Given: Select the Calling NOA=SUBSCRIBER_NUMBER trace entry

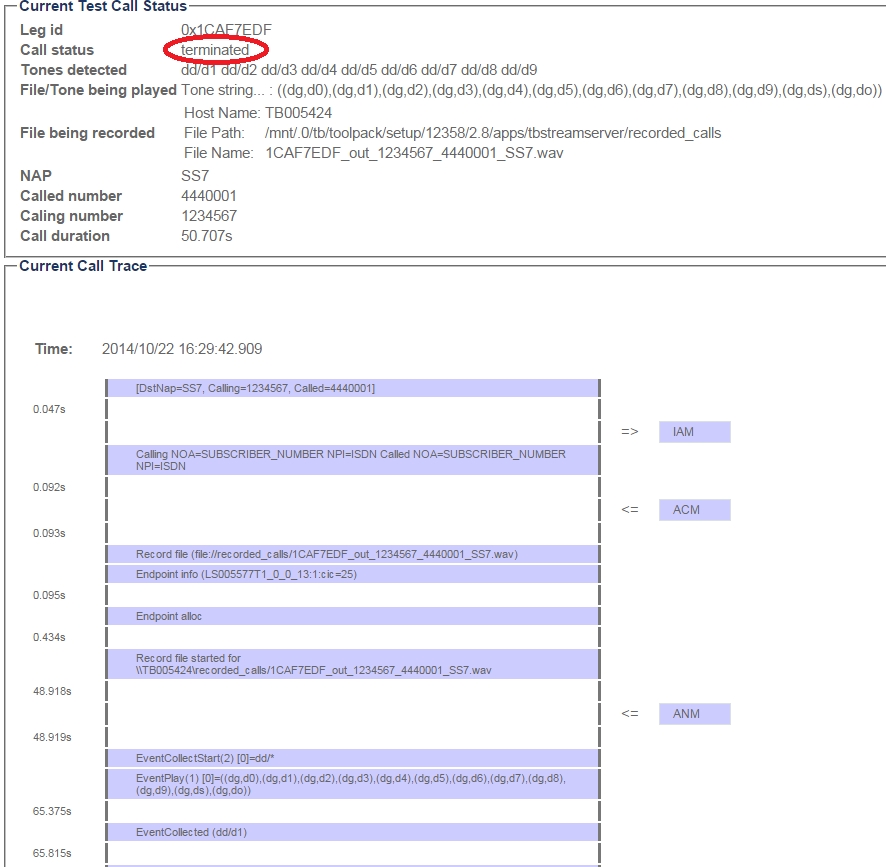Looking at the screenshot, I should click(353, 460).
